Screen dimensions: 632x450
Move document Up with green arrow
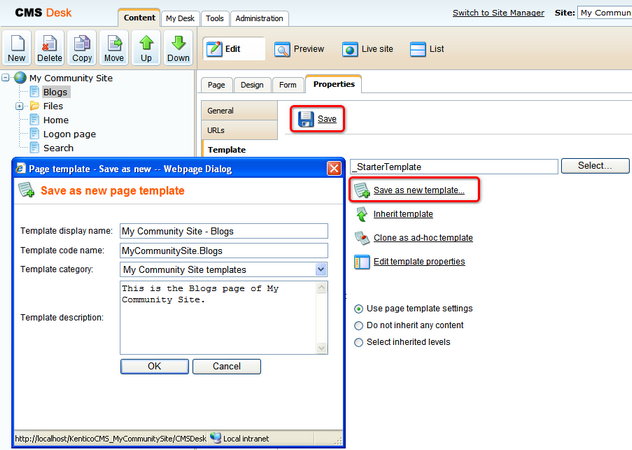coord(146,47)
